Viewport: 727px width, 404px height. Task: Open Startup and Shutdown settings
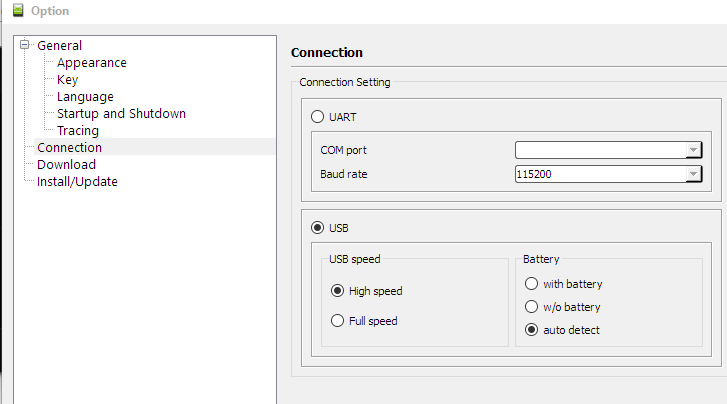click(121, 113)
